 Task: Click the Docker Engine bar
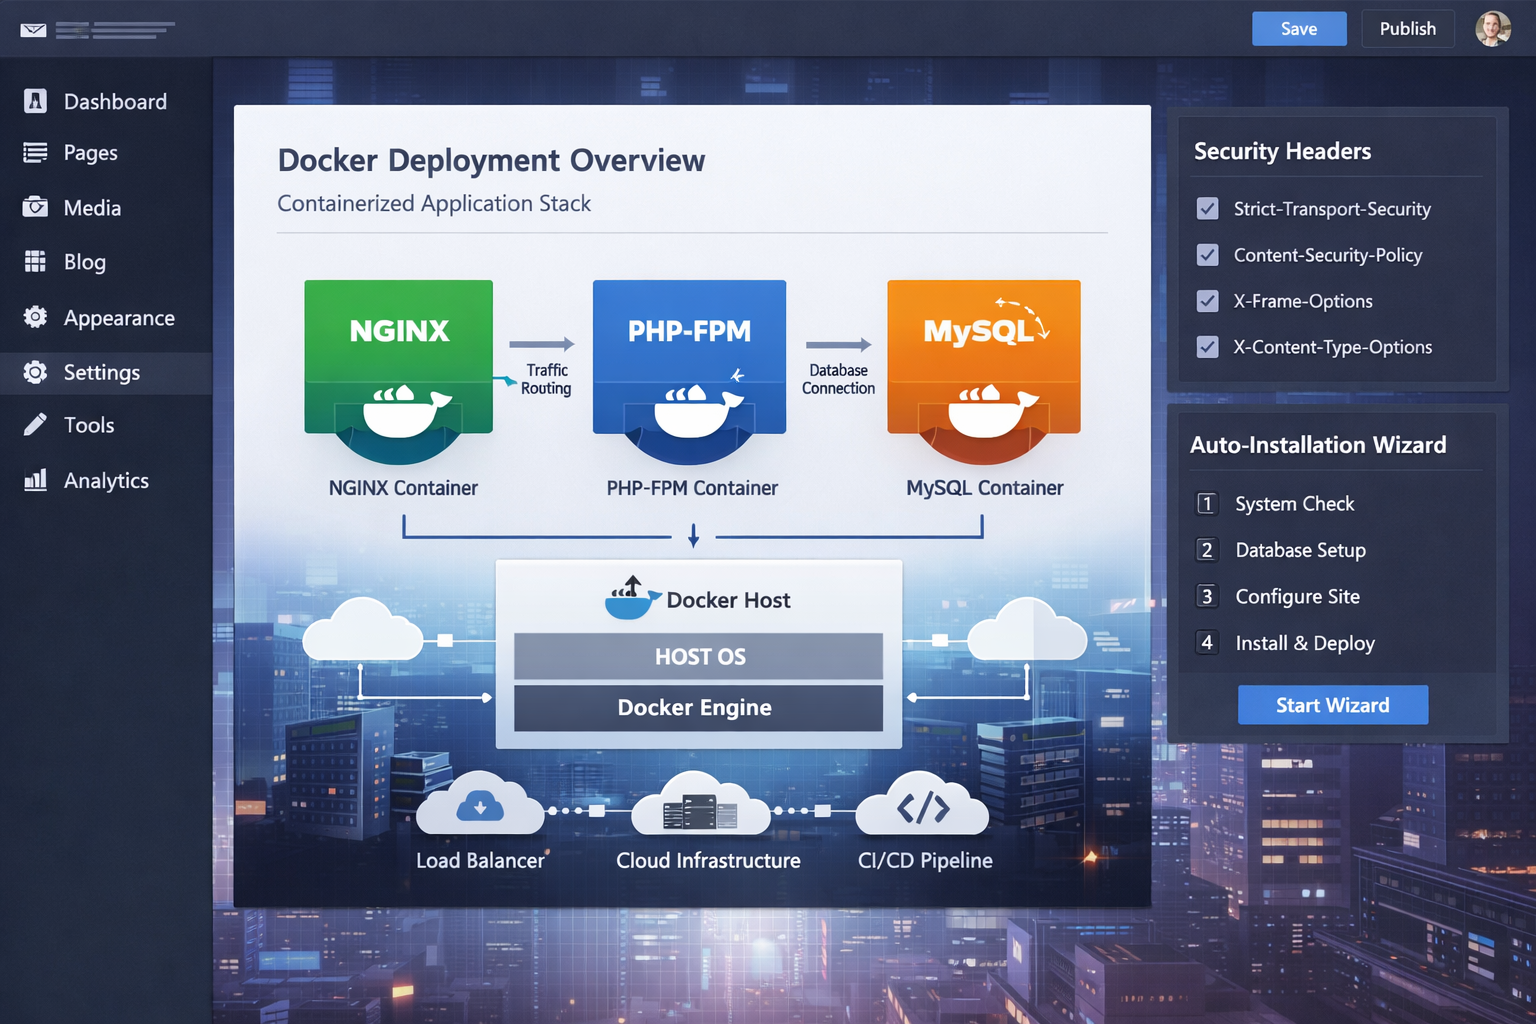(699, 708)
